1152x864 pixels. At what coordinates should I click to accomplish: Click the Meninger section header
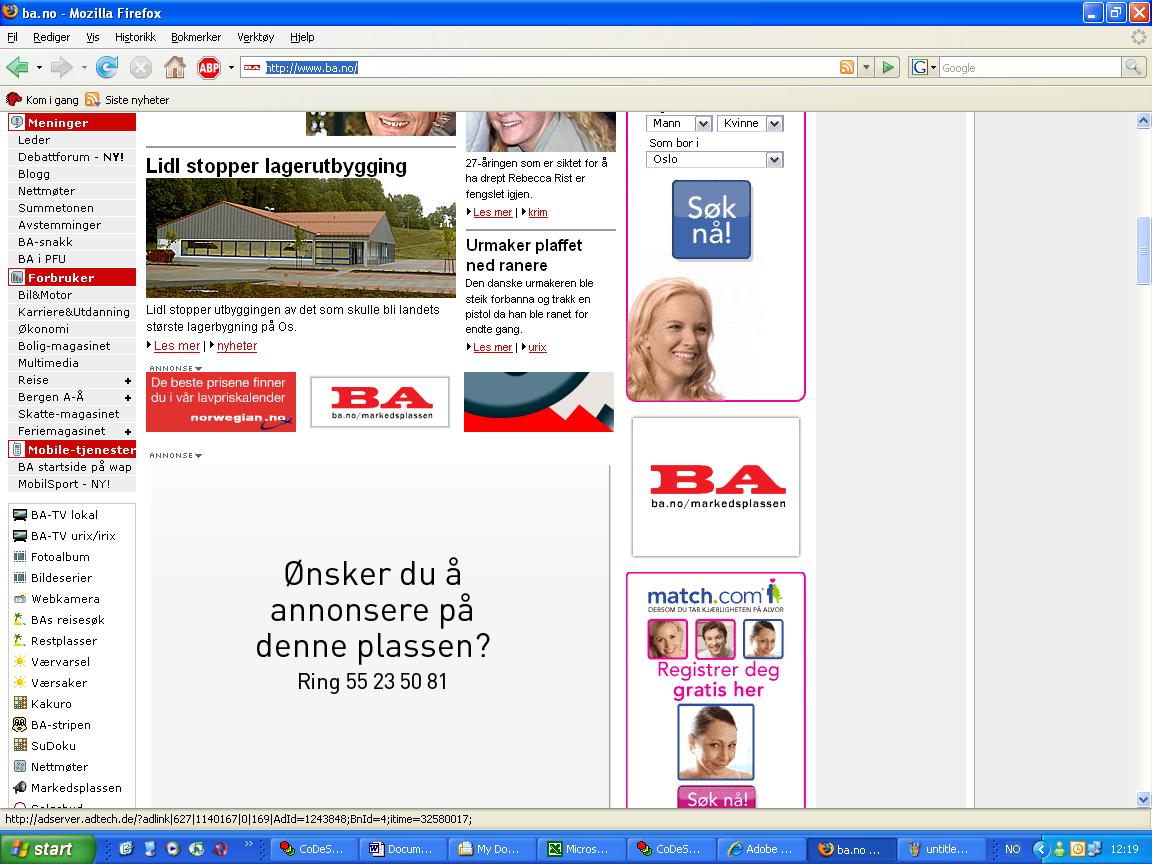[72, 123]
